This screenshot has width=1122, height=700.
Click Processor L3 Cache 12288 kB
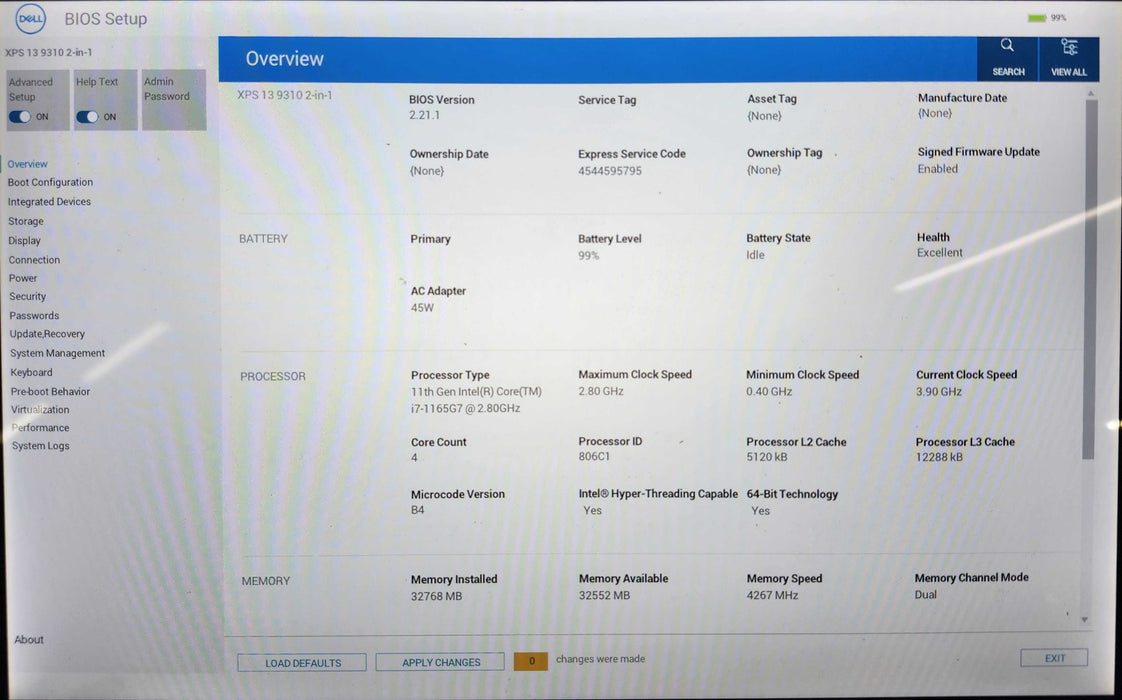(939, 457)
